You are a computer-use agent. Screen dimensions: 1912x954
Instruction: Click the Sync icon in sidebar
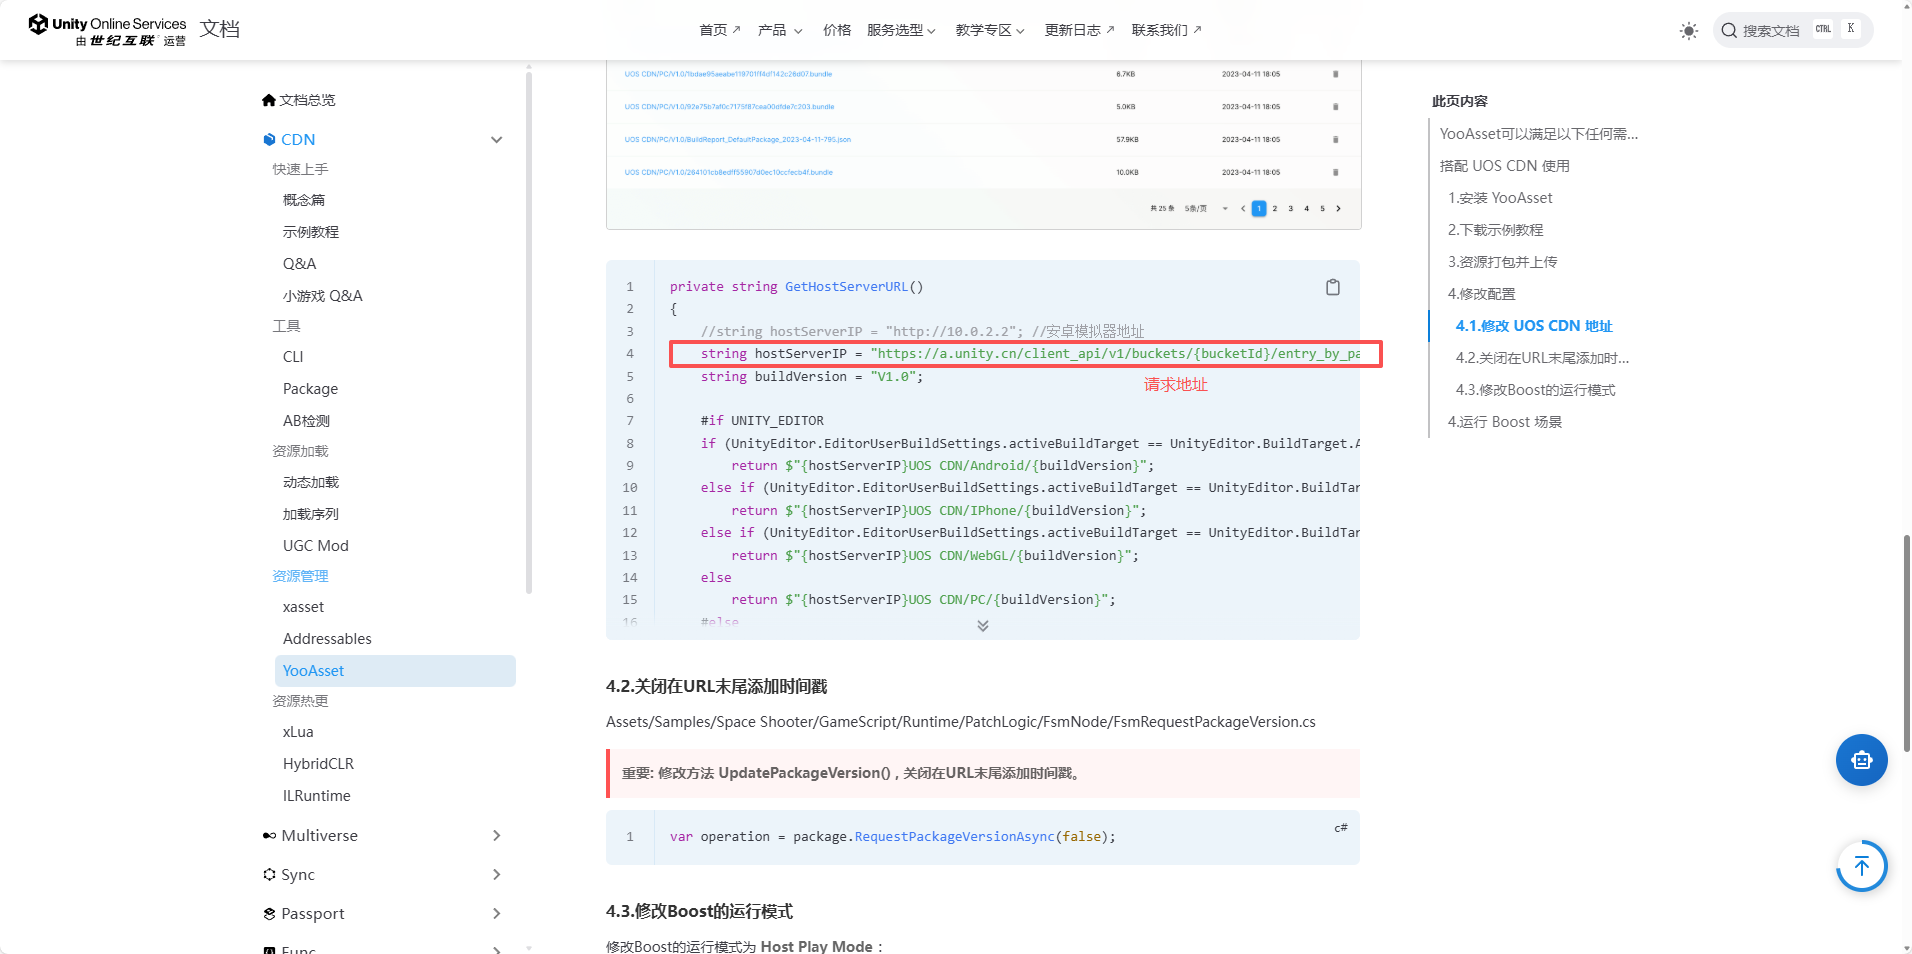coord(269,875)
